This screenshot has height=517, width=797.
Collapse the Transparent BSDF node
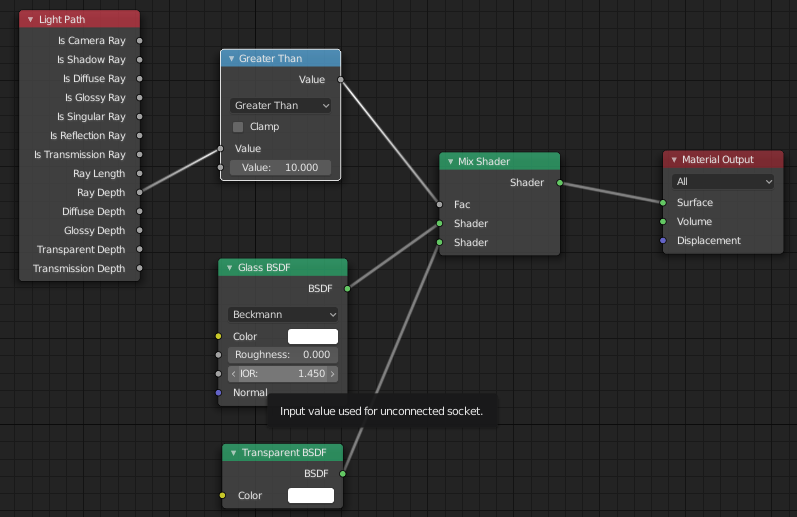[x=232, y=453]
